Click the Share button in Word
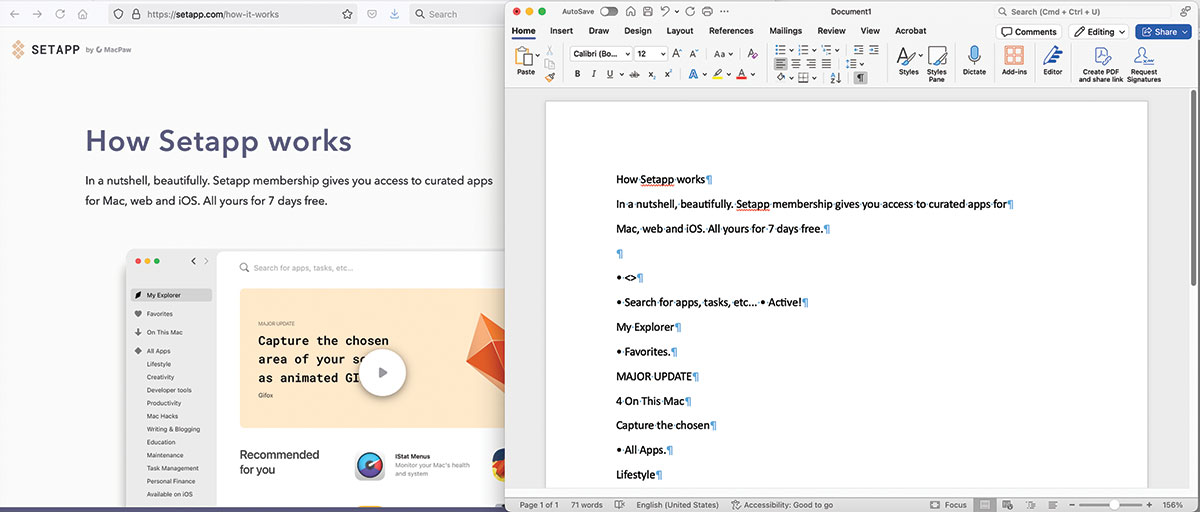The width and height of the screenshot is (1200, 512). click(x=1161, y=31)
